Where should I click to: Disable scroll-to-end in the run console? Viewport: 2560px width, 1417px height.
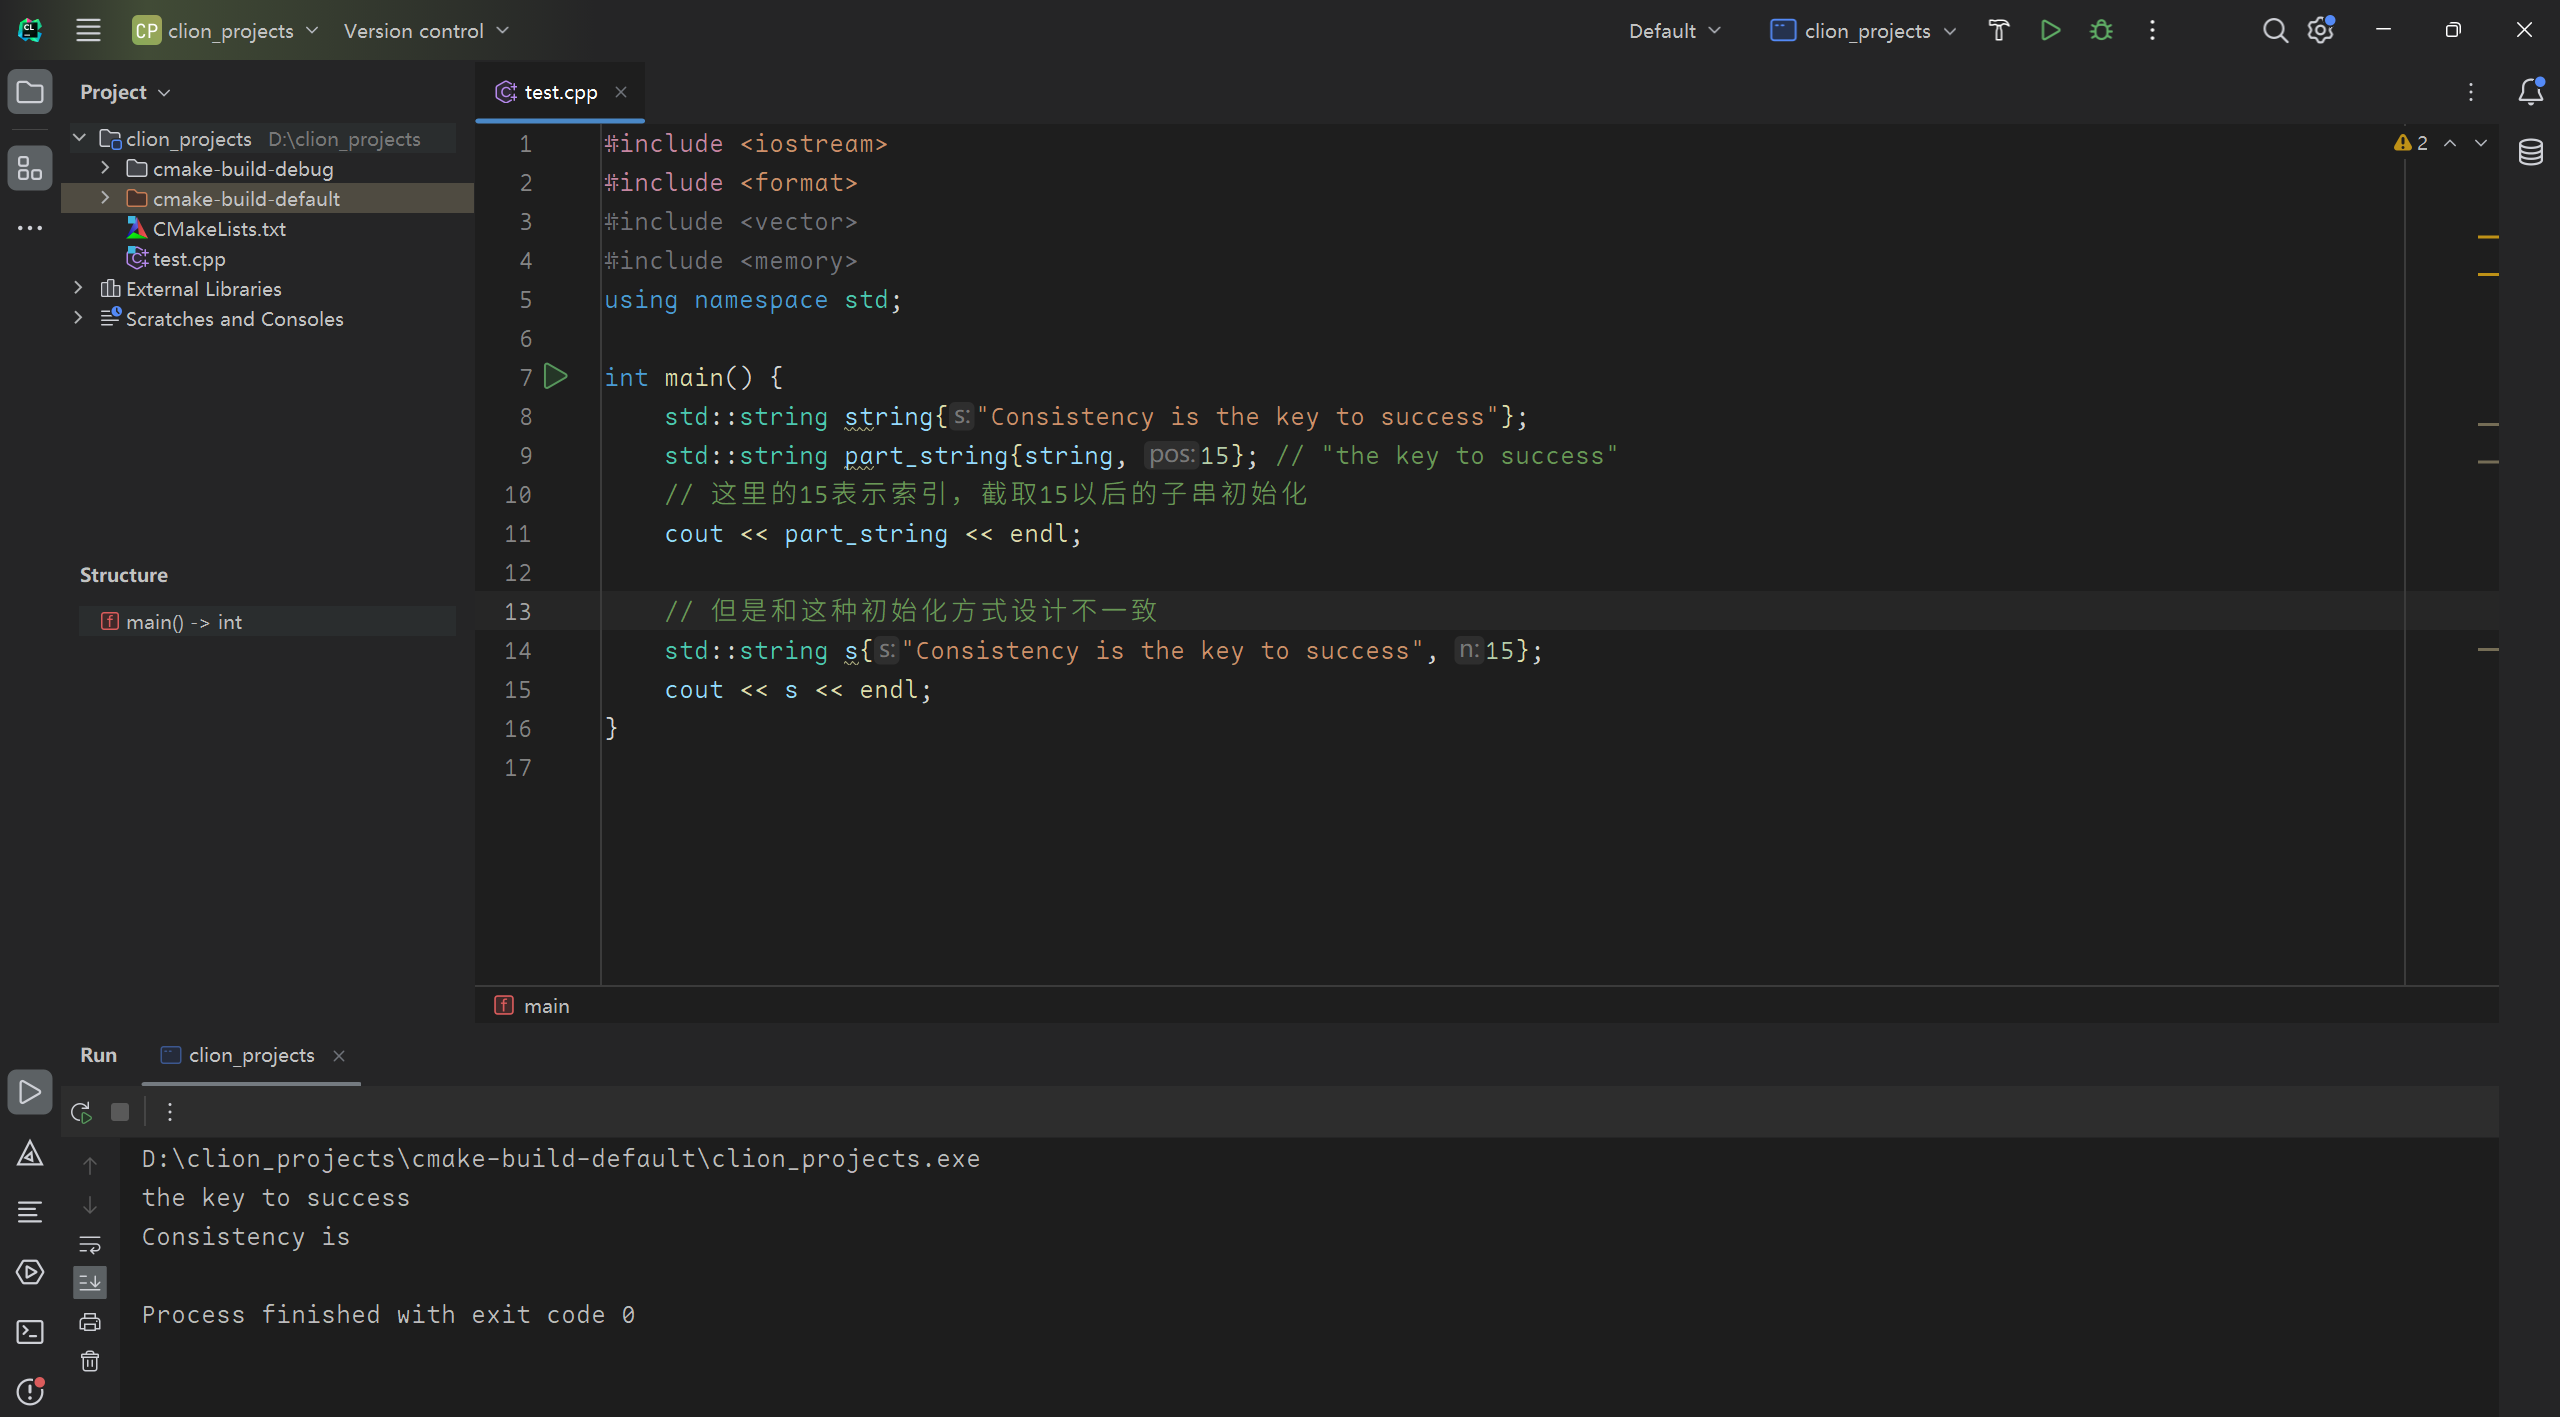tap(89, 1282)
